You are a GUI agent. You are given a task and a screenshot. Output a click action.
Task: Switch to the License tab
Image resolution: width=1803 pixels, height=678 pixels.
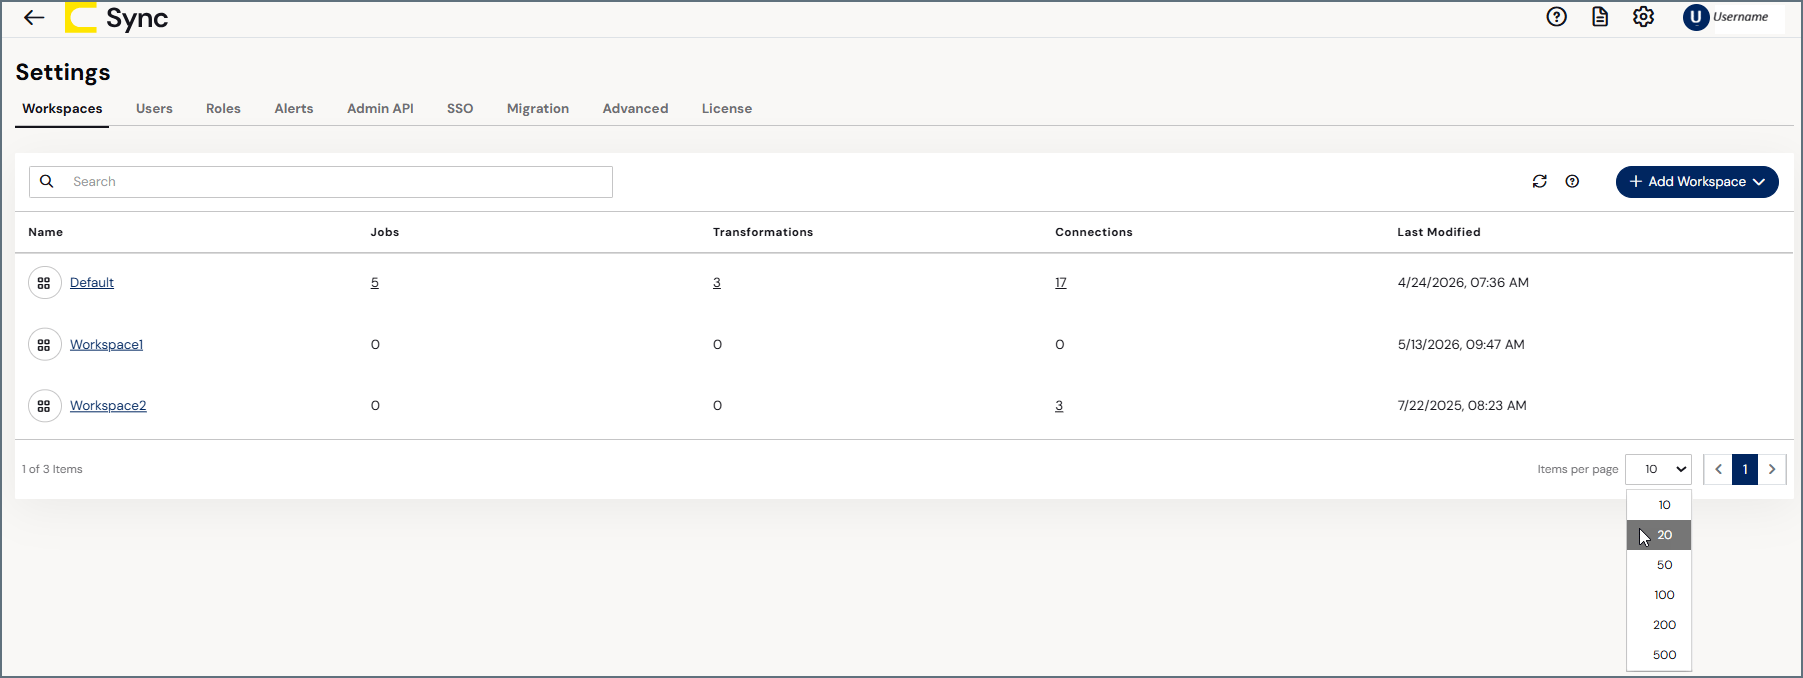click(727, 108)
